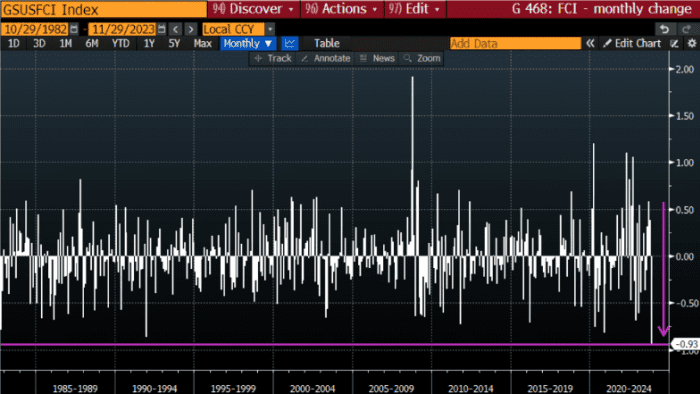
Task: Open chart settings gear icon
Action: pyautogui.click(x=692, y=43)
